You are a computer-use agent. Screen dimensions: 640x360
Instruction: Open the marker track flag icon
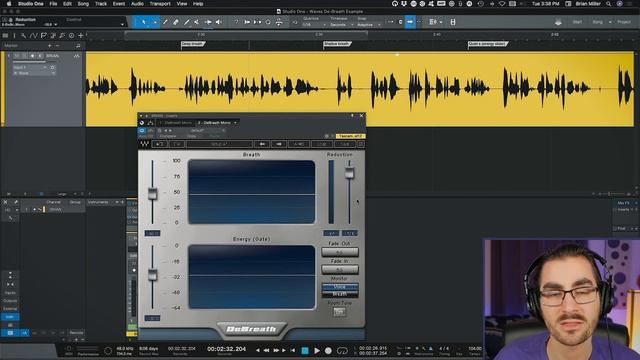click(x=43, y=36)
